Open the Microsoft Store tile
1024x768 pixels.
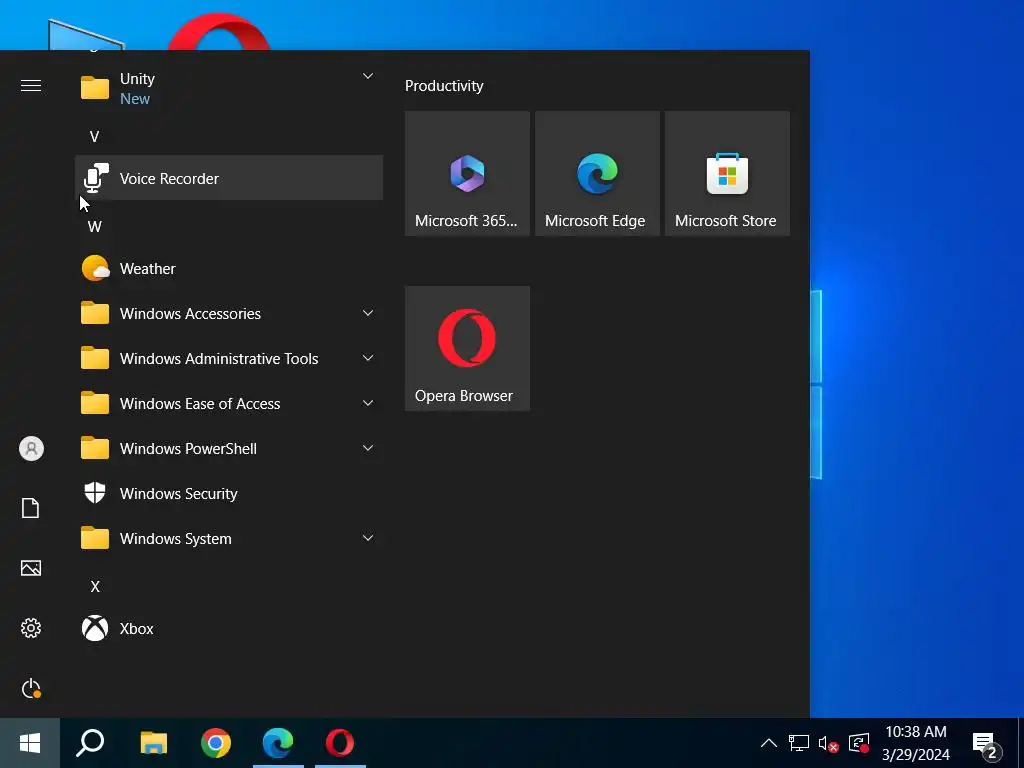click(727, 173)
